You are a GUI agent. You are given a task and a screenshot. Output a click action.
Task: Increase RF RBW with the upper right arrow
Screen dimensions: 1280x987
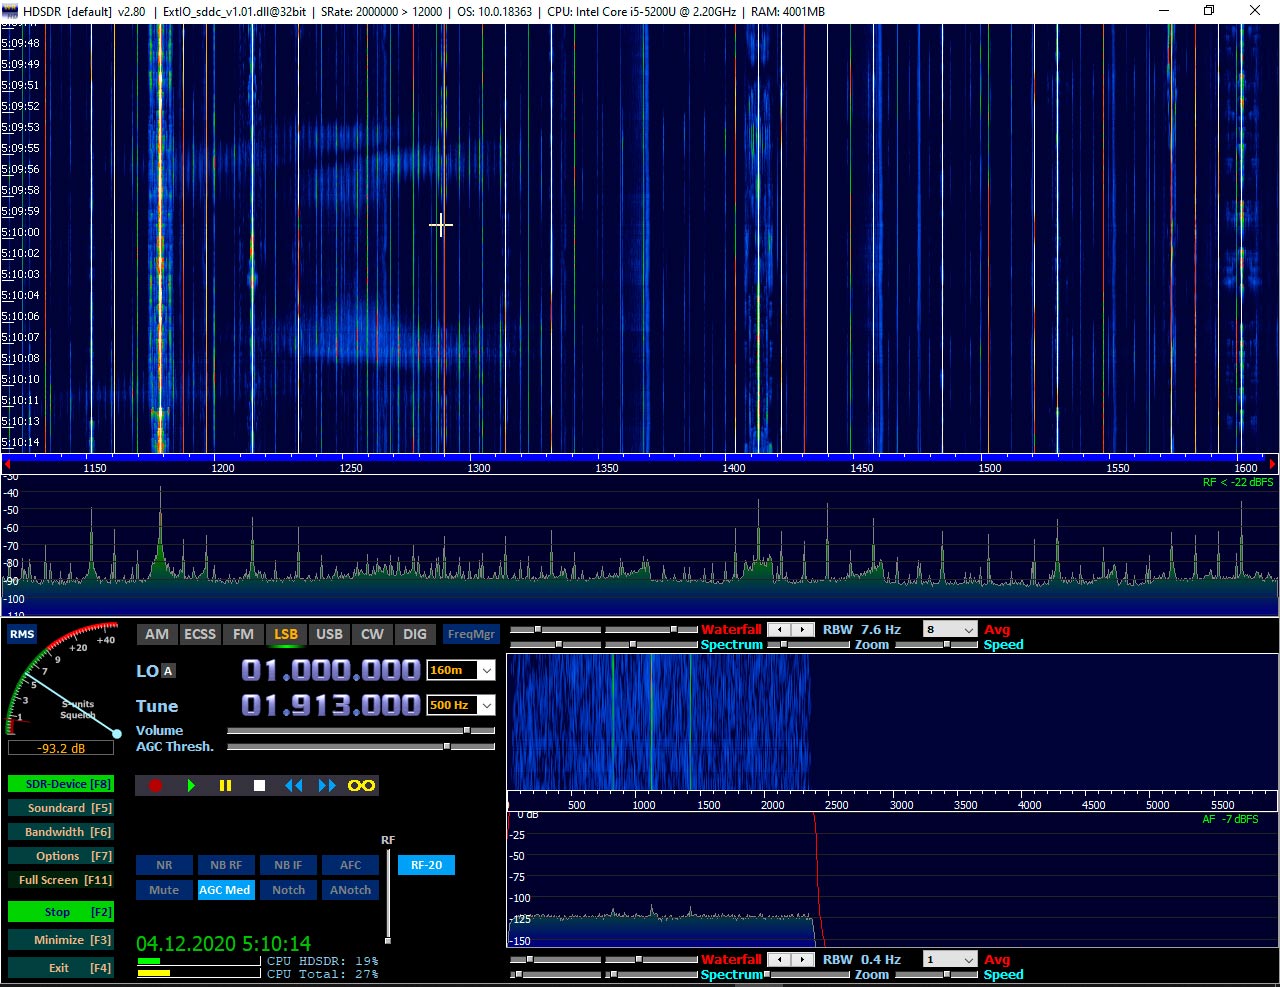click(x=802, y=630)
